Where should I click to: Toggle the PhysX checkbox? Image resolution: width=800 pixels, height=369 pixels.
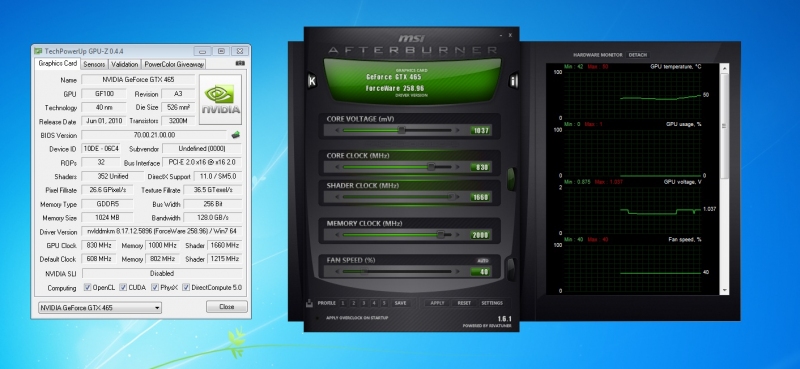pos(155,287)
